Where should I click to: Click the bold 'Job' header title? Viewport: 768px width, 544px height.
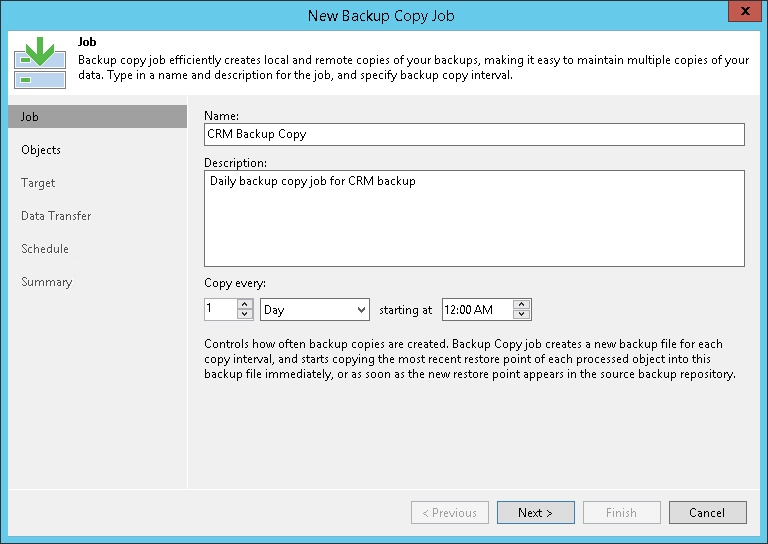point(87,42)
